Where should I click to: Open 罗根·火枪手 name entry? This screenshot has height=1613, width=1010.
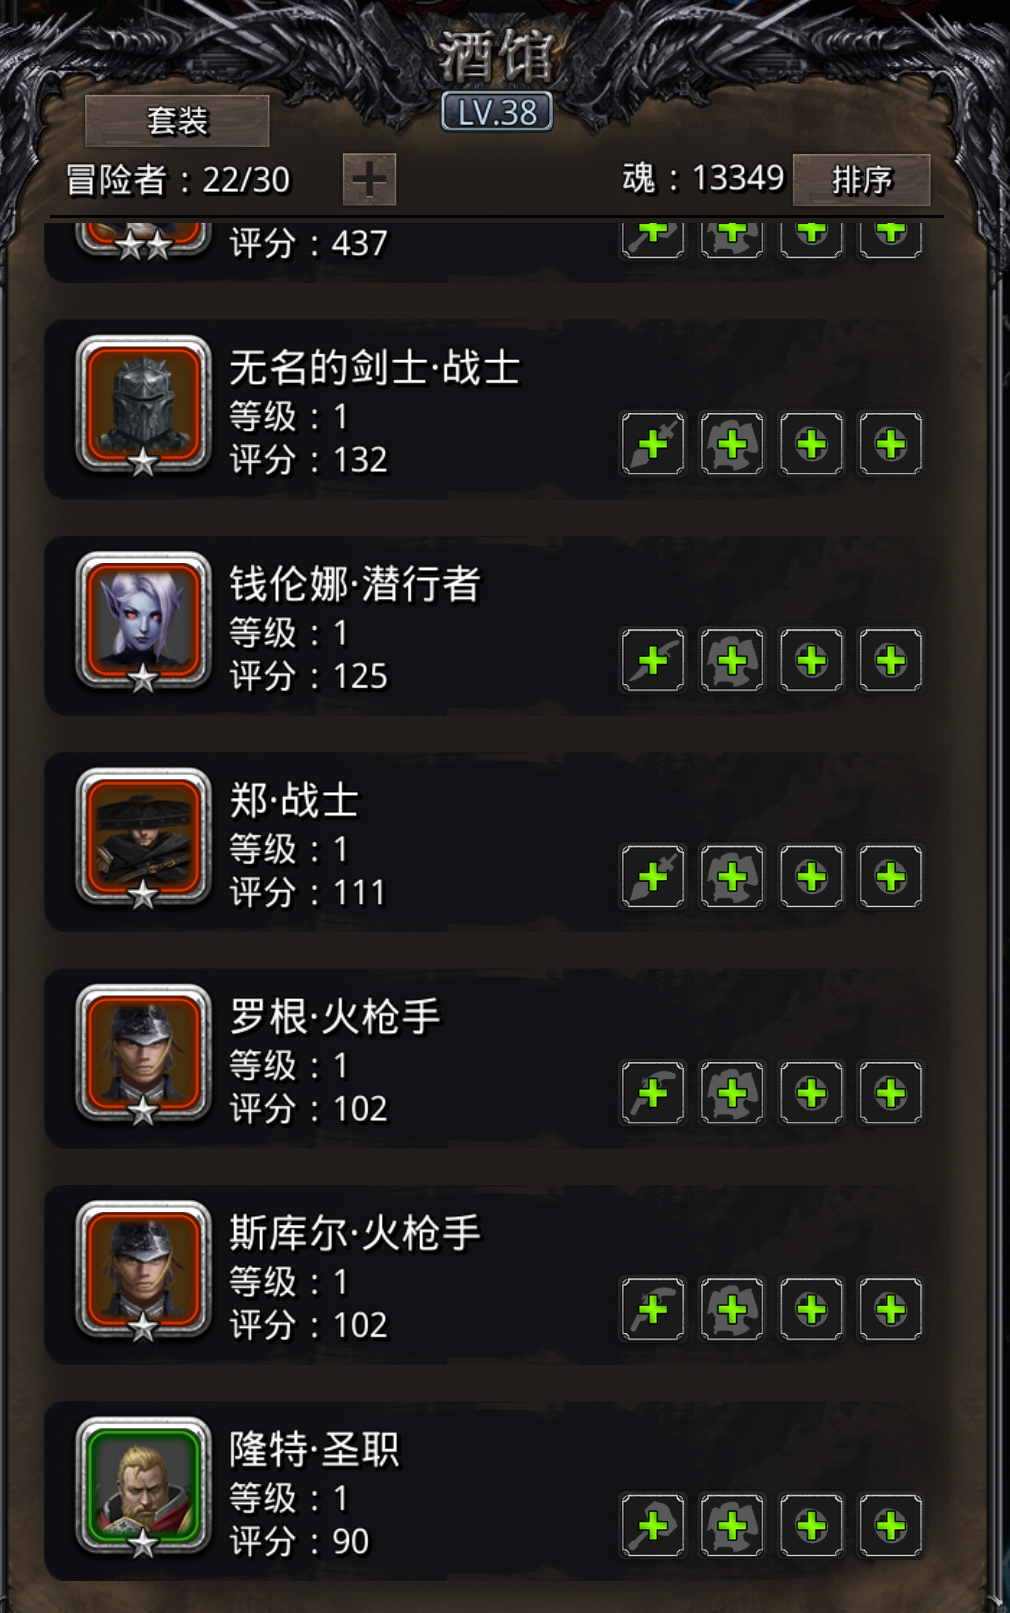(335, 1017)
